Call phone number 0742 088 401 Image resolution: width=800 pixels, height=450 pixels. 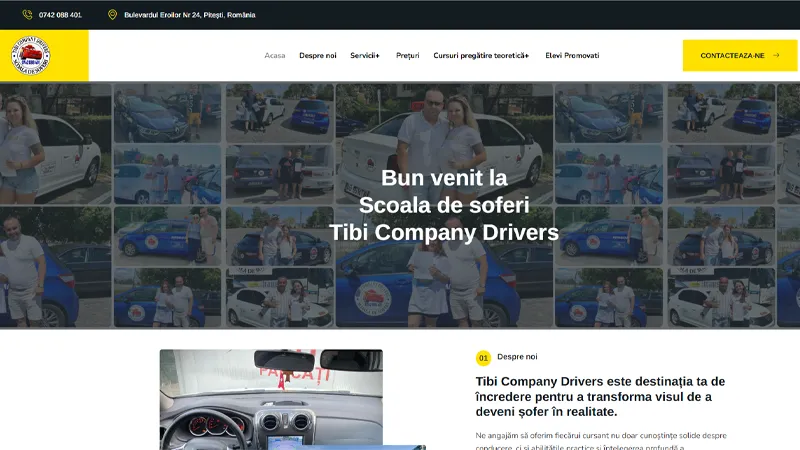(x=60, y=15)
